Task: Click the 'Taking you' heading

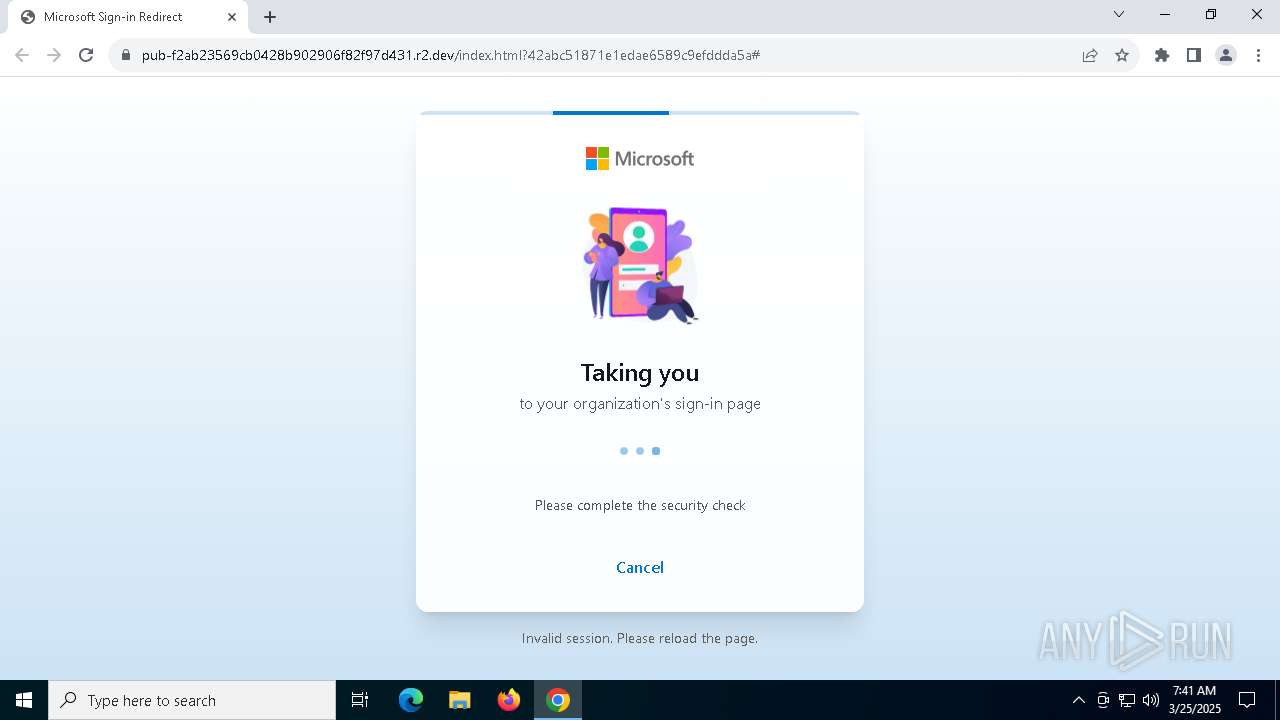Action: pos(640,373)
